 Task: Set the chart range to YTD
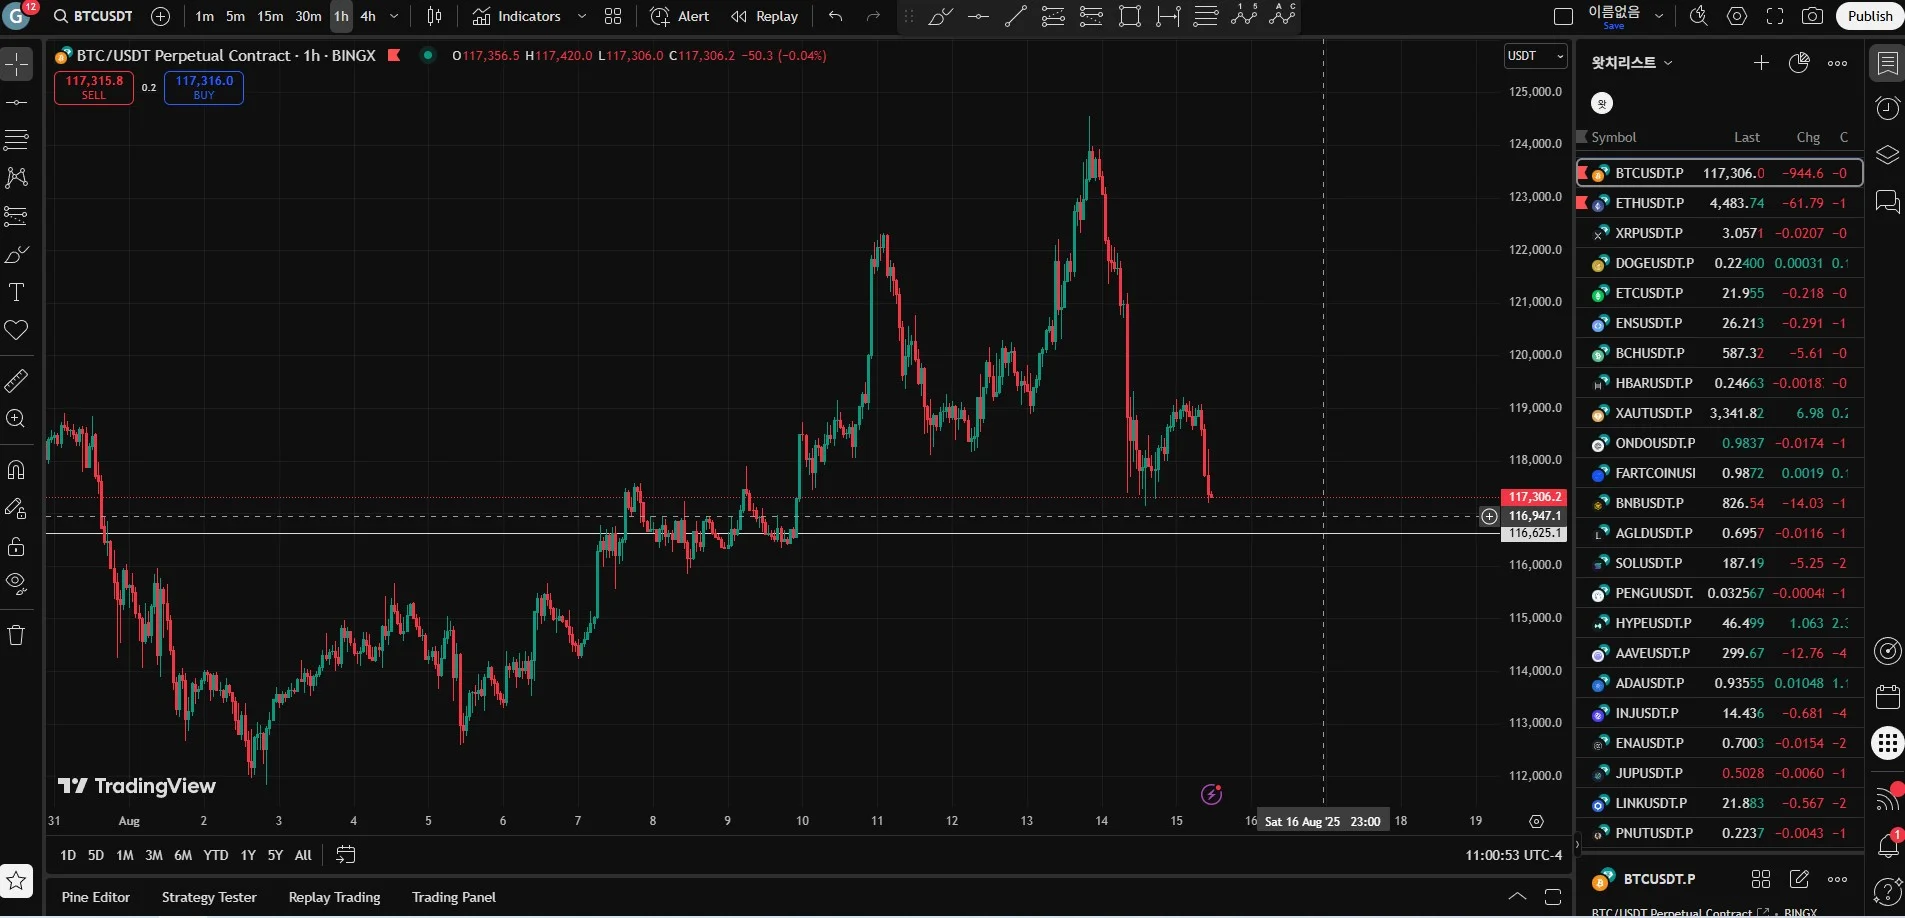[x=216, y=855]
